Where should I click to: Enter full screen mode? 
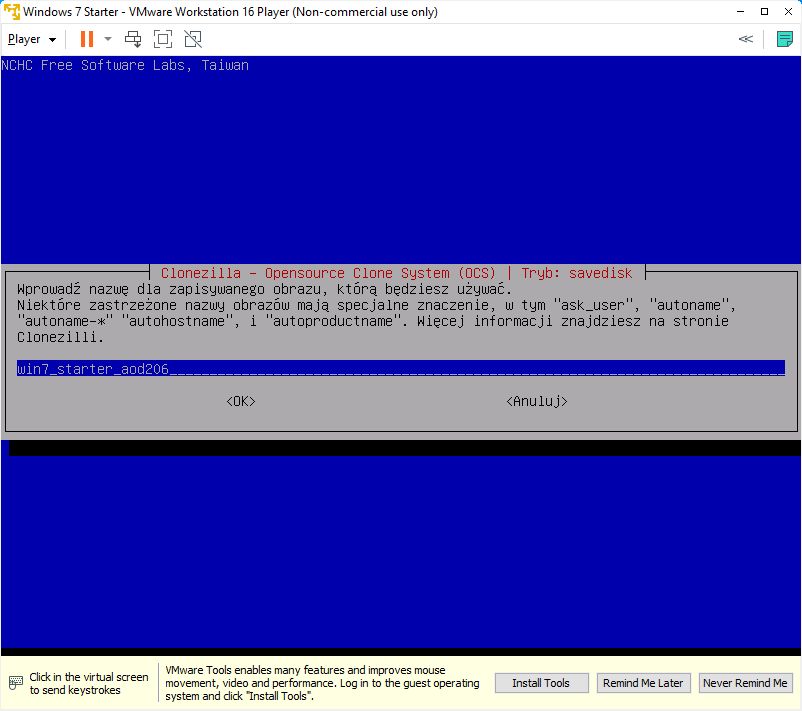coord(163,39)
